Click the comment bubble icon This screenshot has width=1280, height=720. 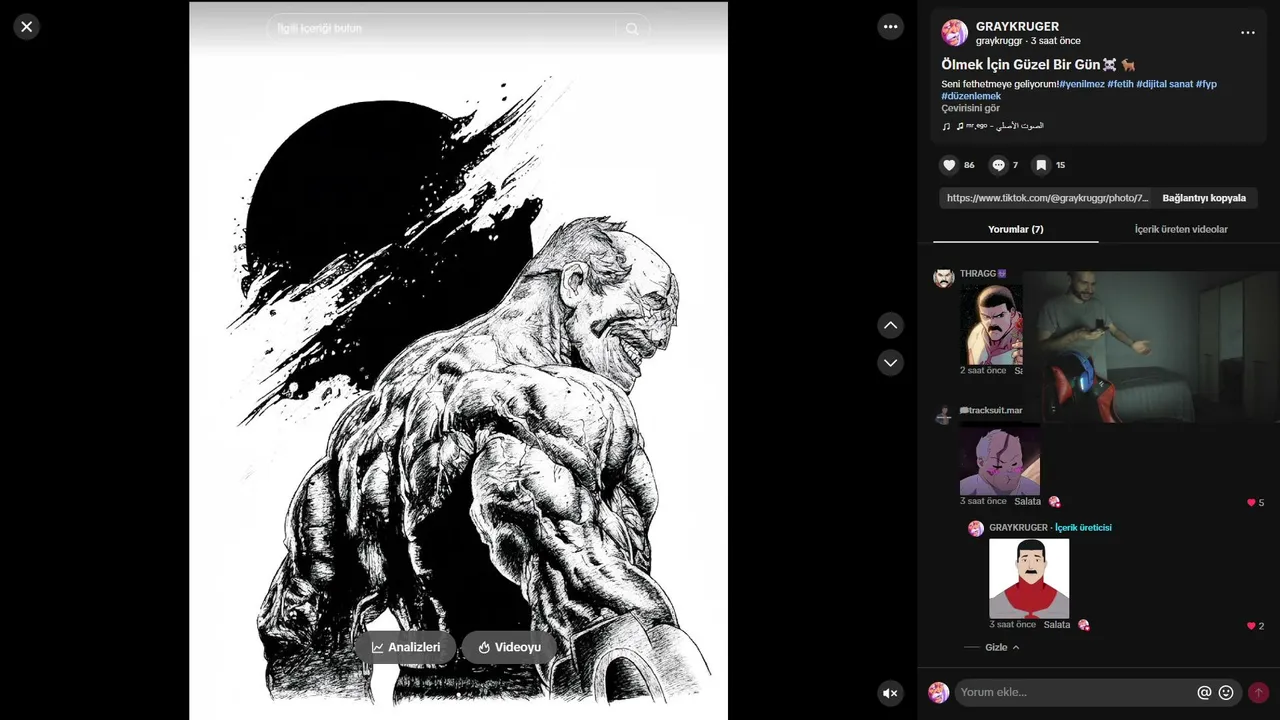point(998,165)
